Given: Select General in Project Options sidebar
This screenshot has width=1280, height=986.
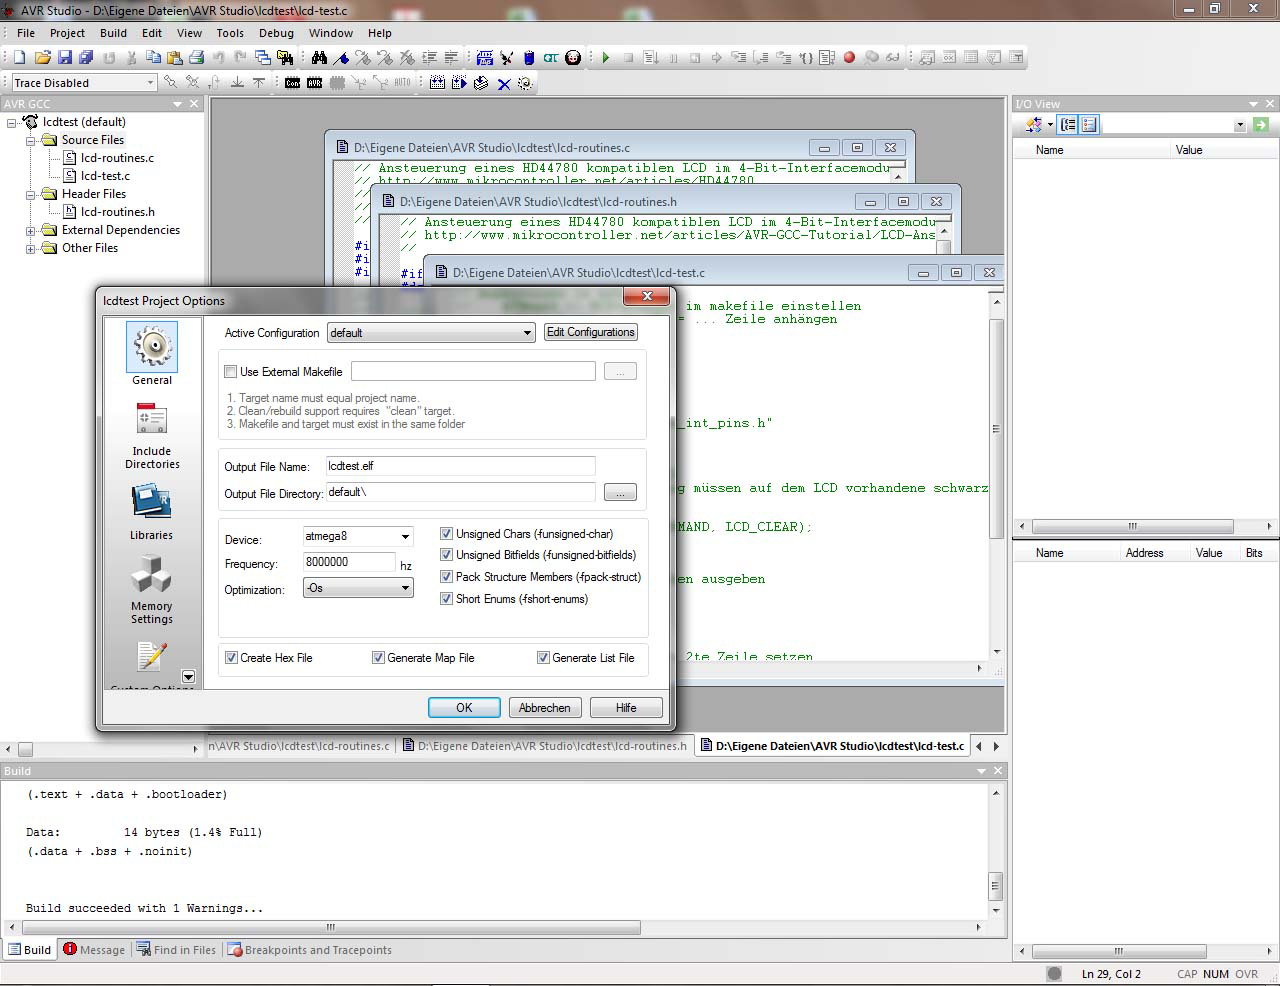Looking at the screenshot, I should tap(152, 354).
